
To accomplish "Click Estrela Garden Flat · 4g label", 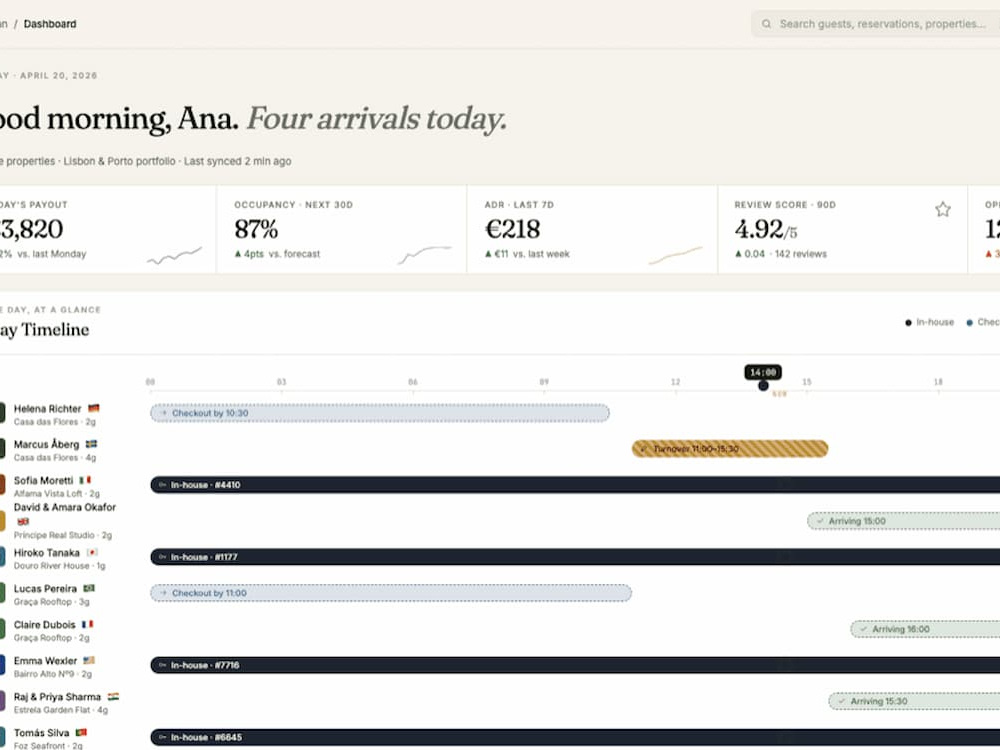I will point(61,710).
